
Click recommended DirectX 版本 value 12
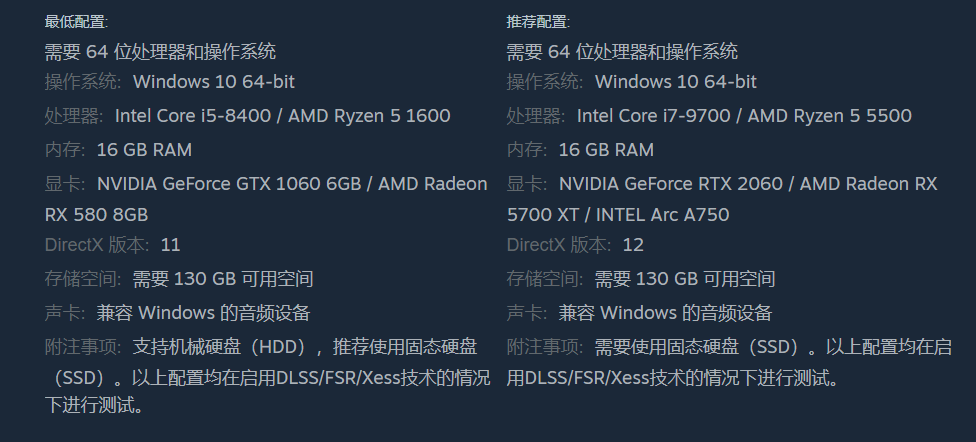(x=633, y=245)
